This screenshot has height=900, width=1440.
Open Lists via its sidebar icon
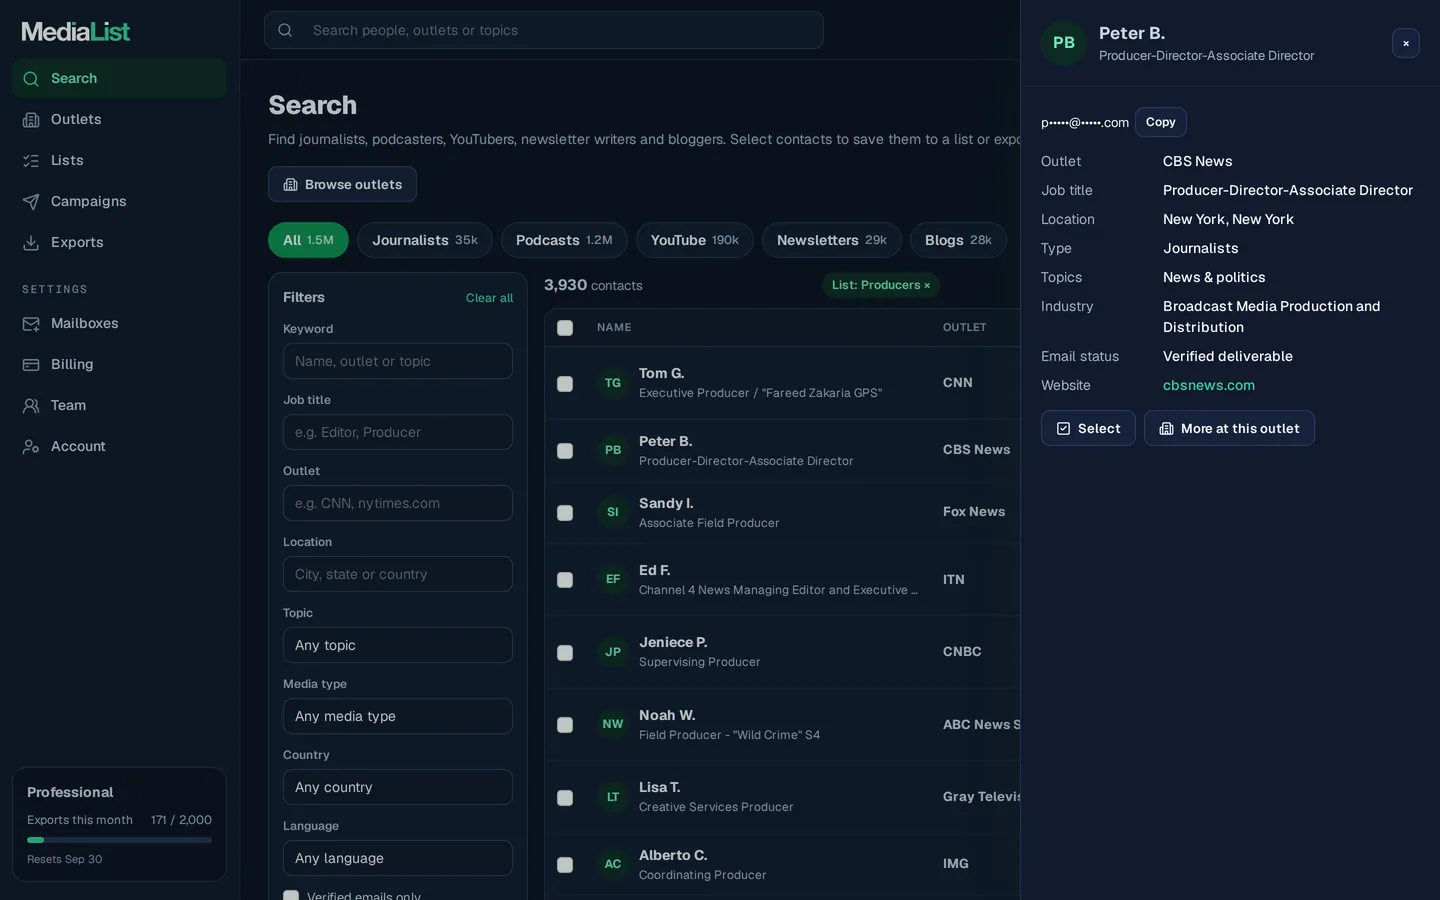pos(31,160)
